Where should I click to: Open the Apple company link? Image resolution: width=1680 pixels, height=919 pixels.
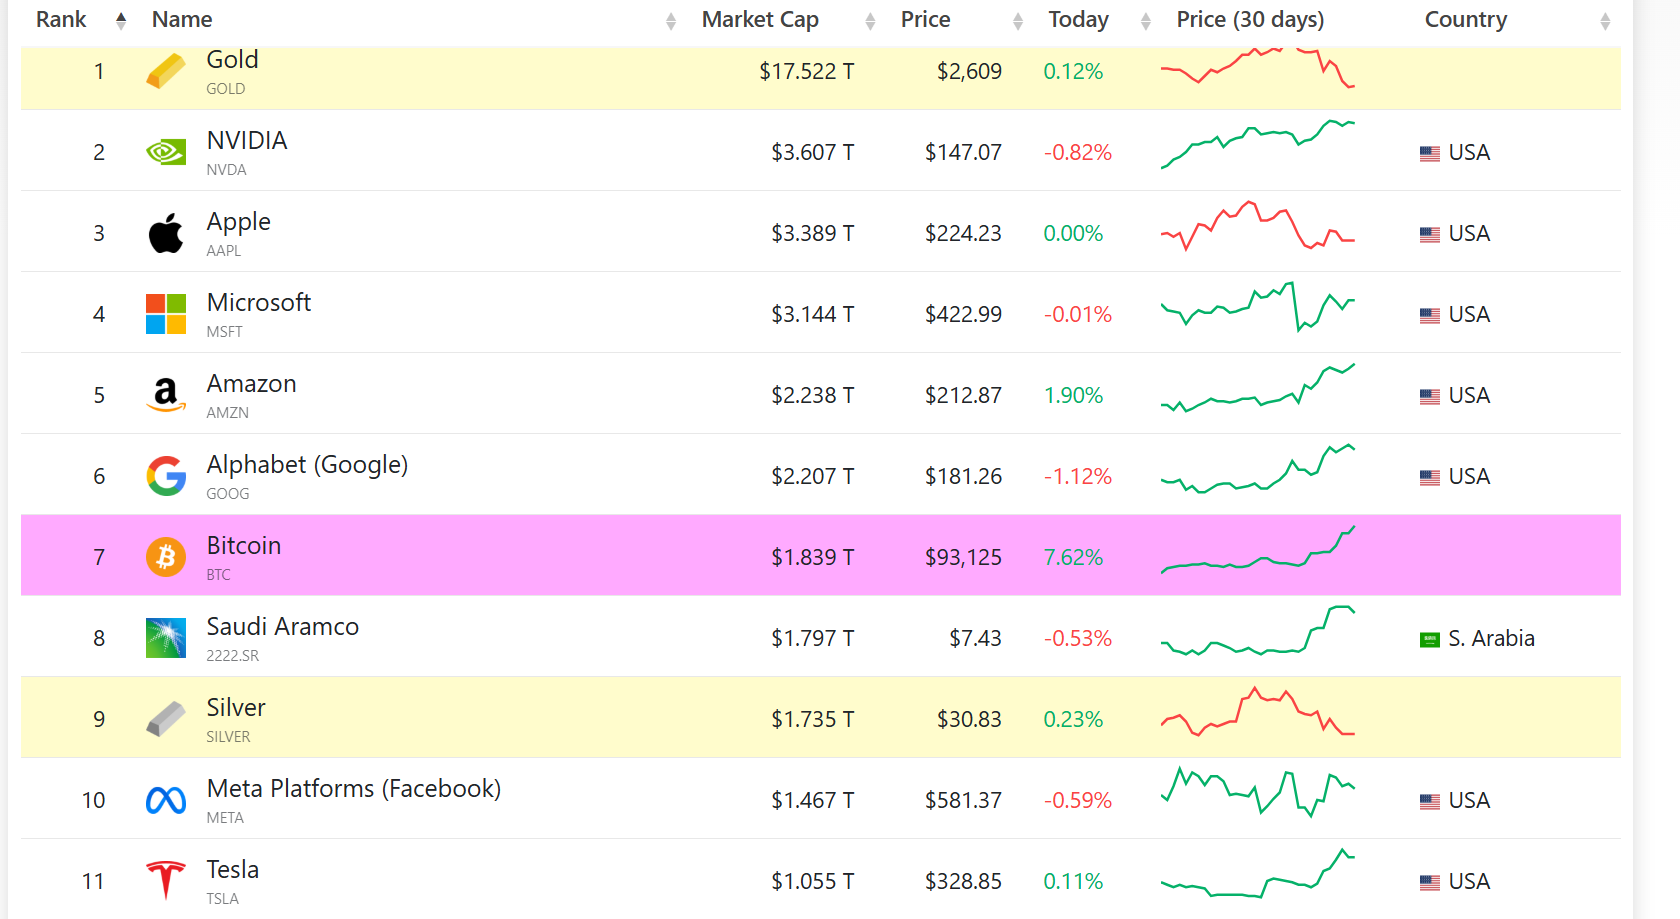tap(238, 222)
